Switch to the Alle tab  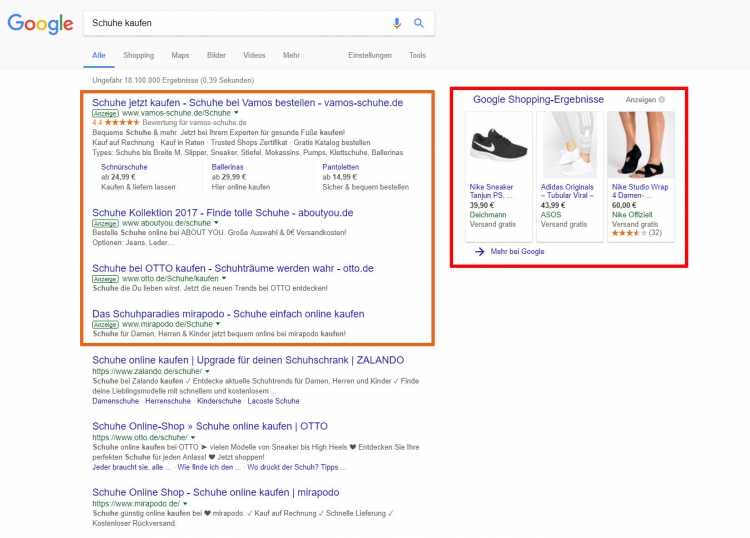(99, 55)
